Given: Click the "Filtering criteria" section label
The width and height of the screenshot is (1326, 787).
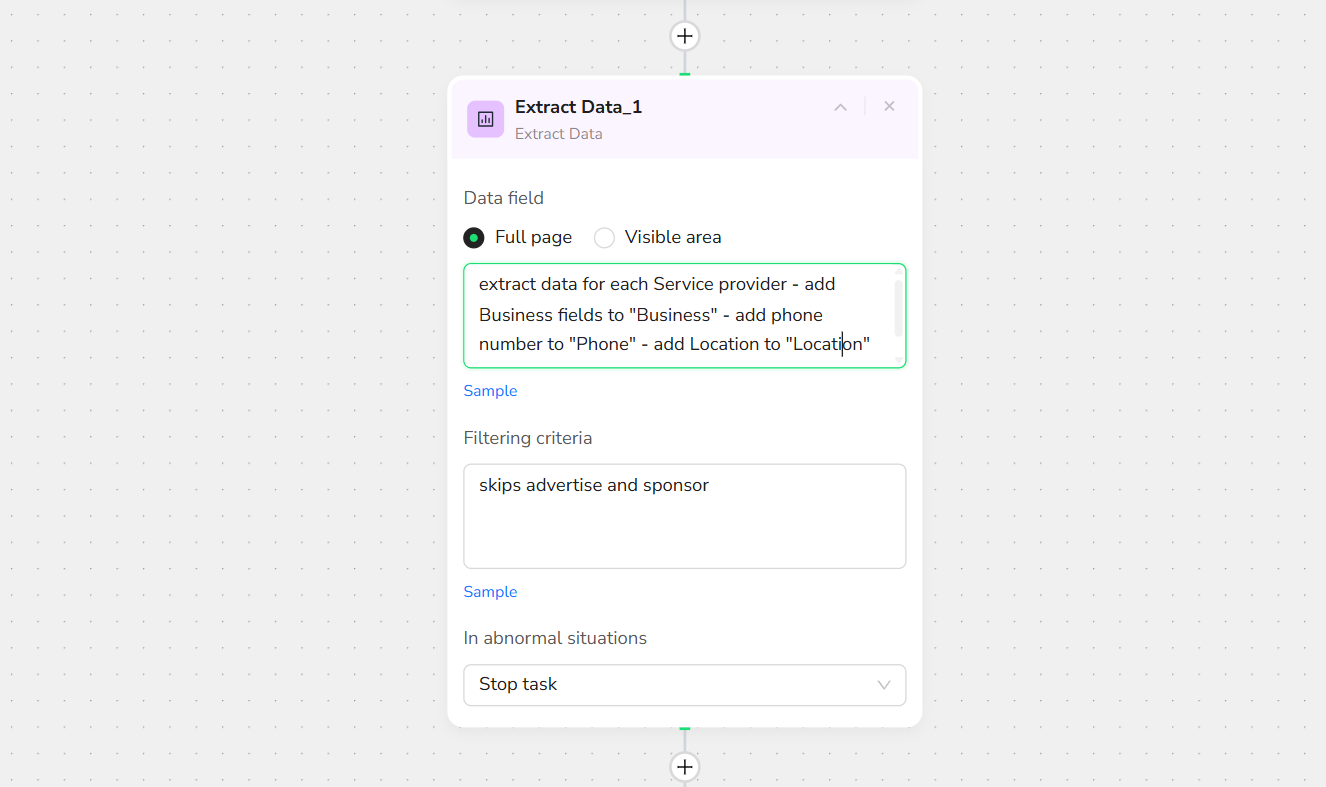Looking at the screenshot, I should [x=528, y=438].
